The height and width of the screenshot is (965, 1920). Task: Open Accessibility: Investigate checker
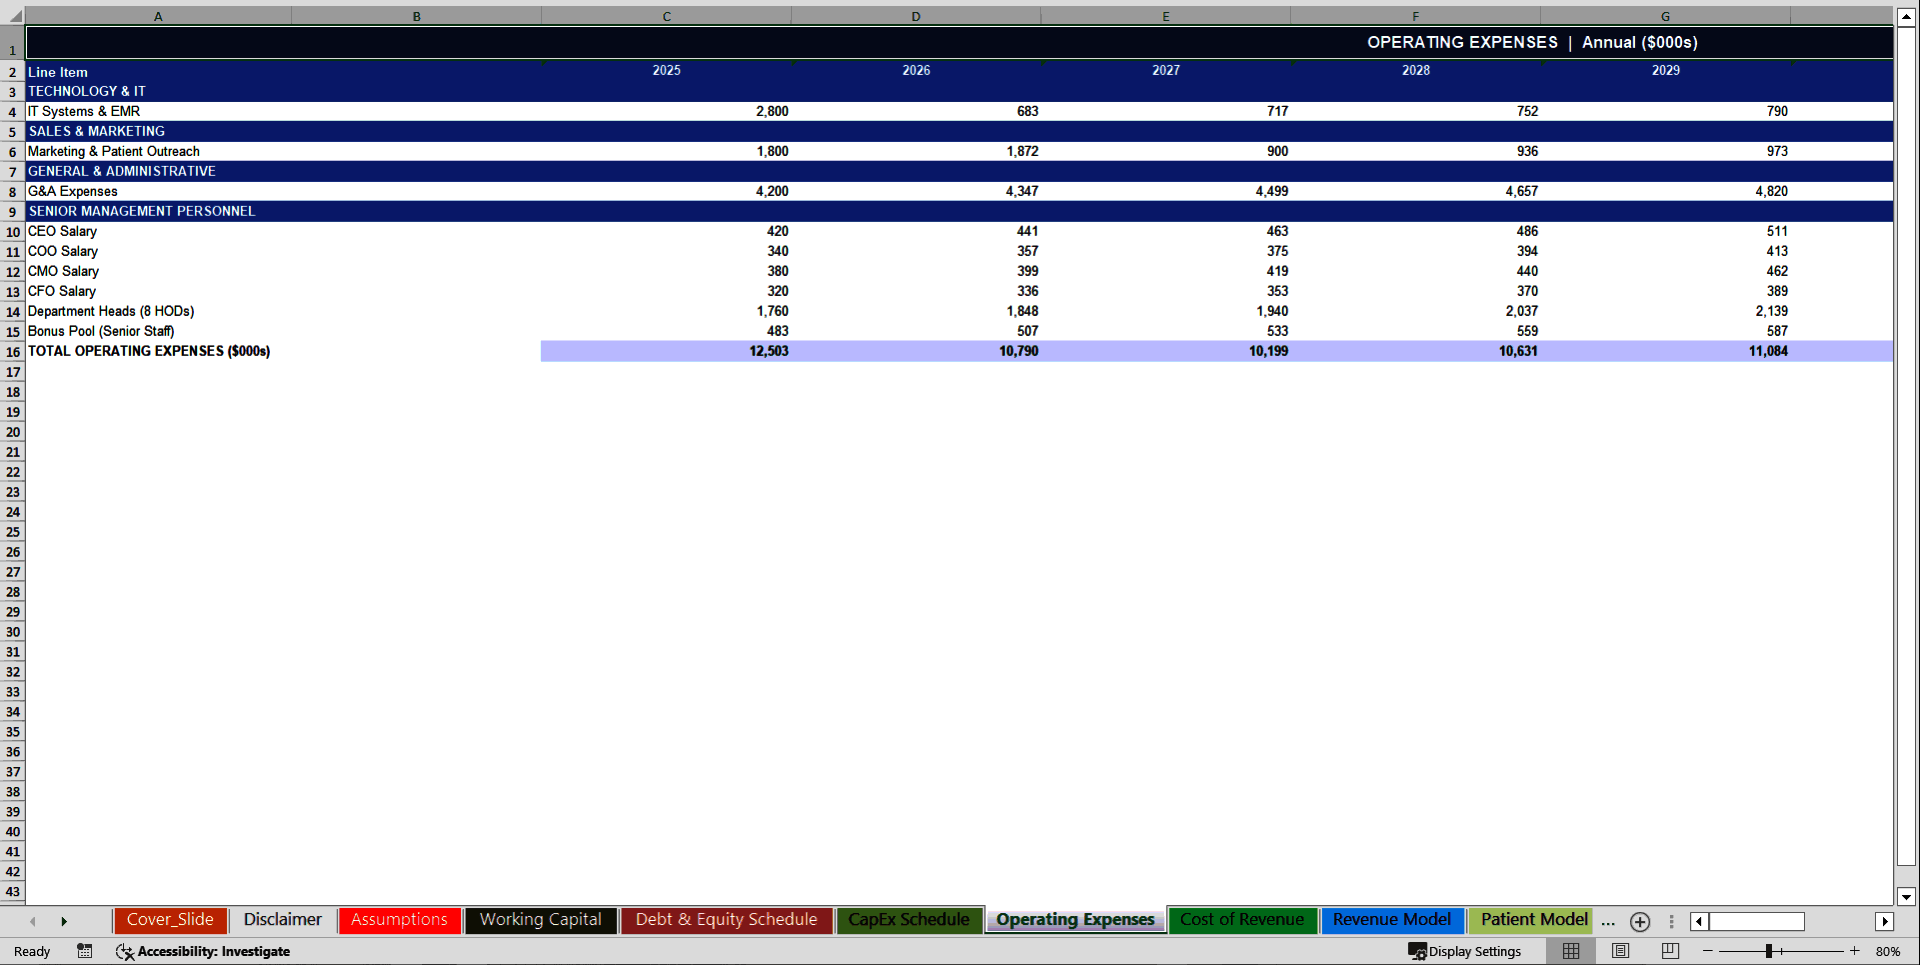(x=204, y=951)
